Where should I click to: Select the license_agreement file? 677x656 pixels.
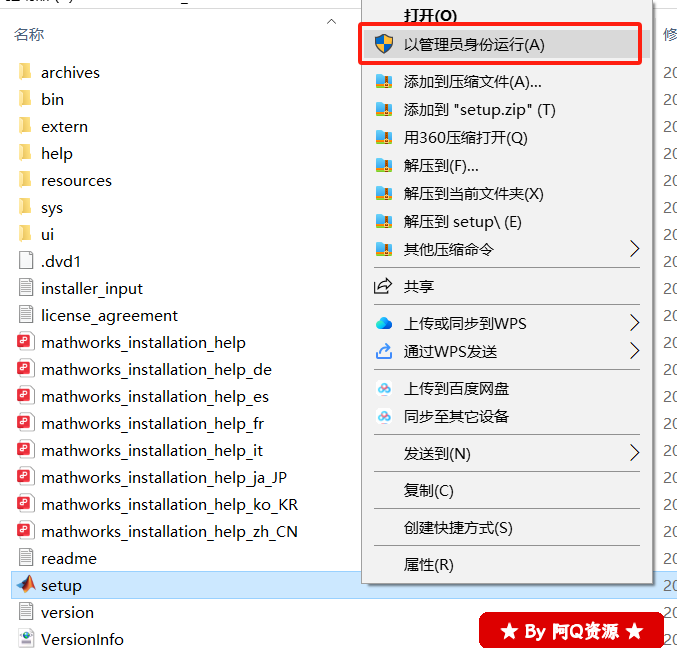pyautogui.click(x=109, y=315)
